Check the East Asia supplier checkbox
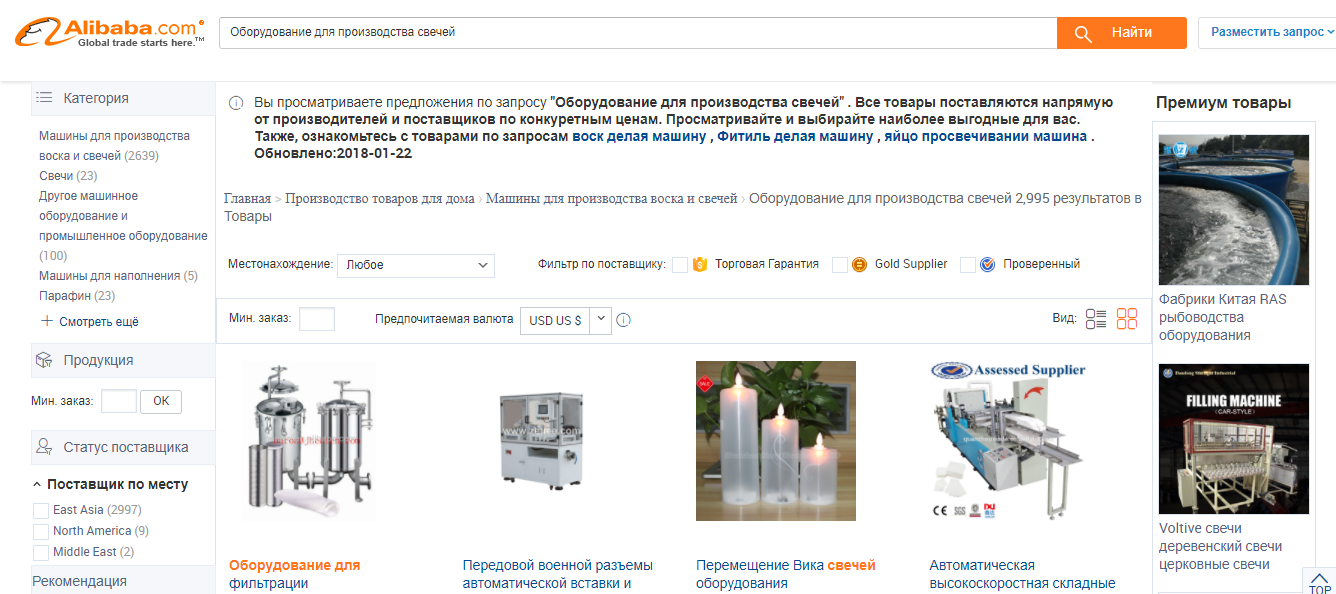 coord(41,510)
